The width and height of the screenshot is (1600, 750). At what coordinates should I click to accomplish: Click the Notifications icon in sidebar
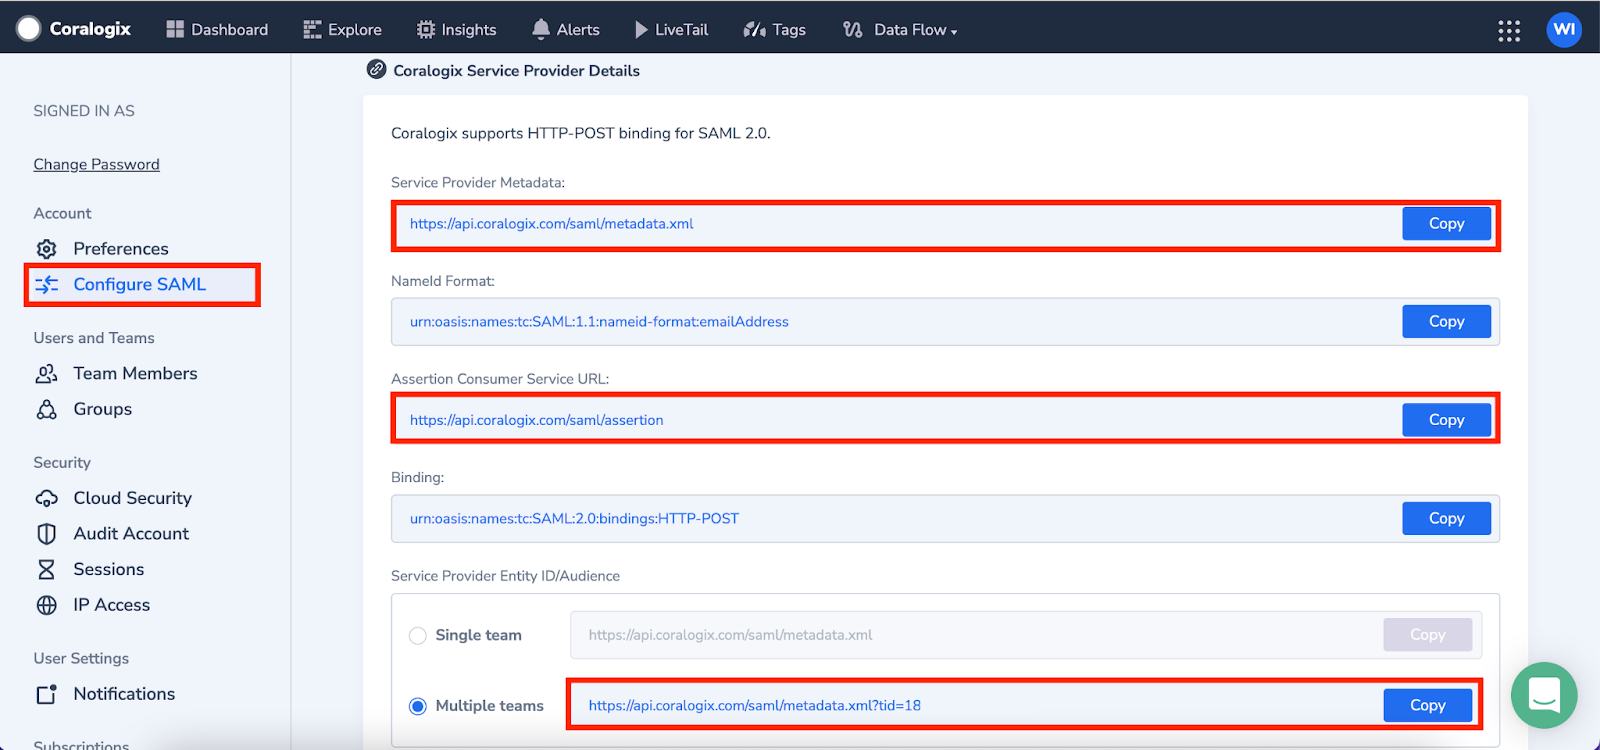point(47,694)
